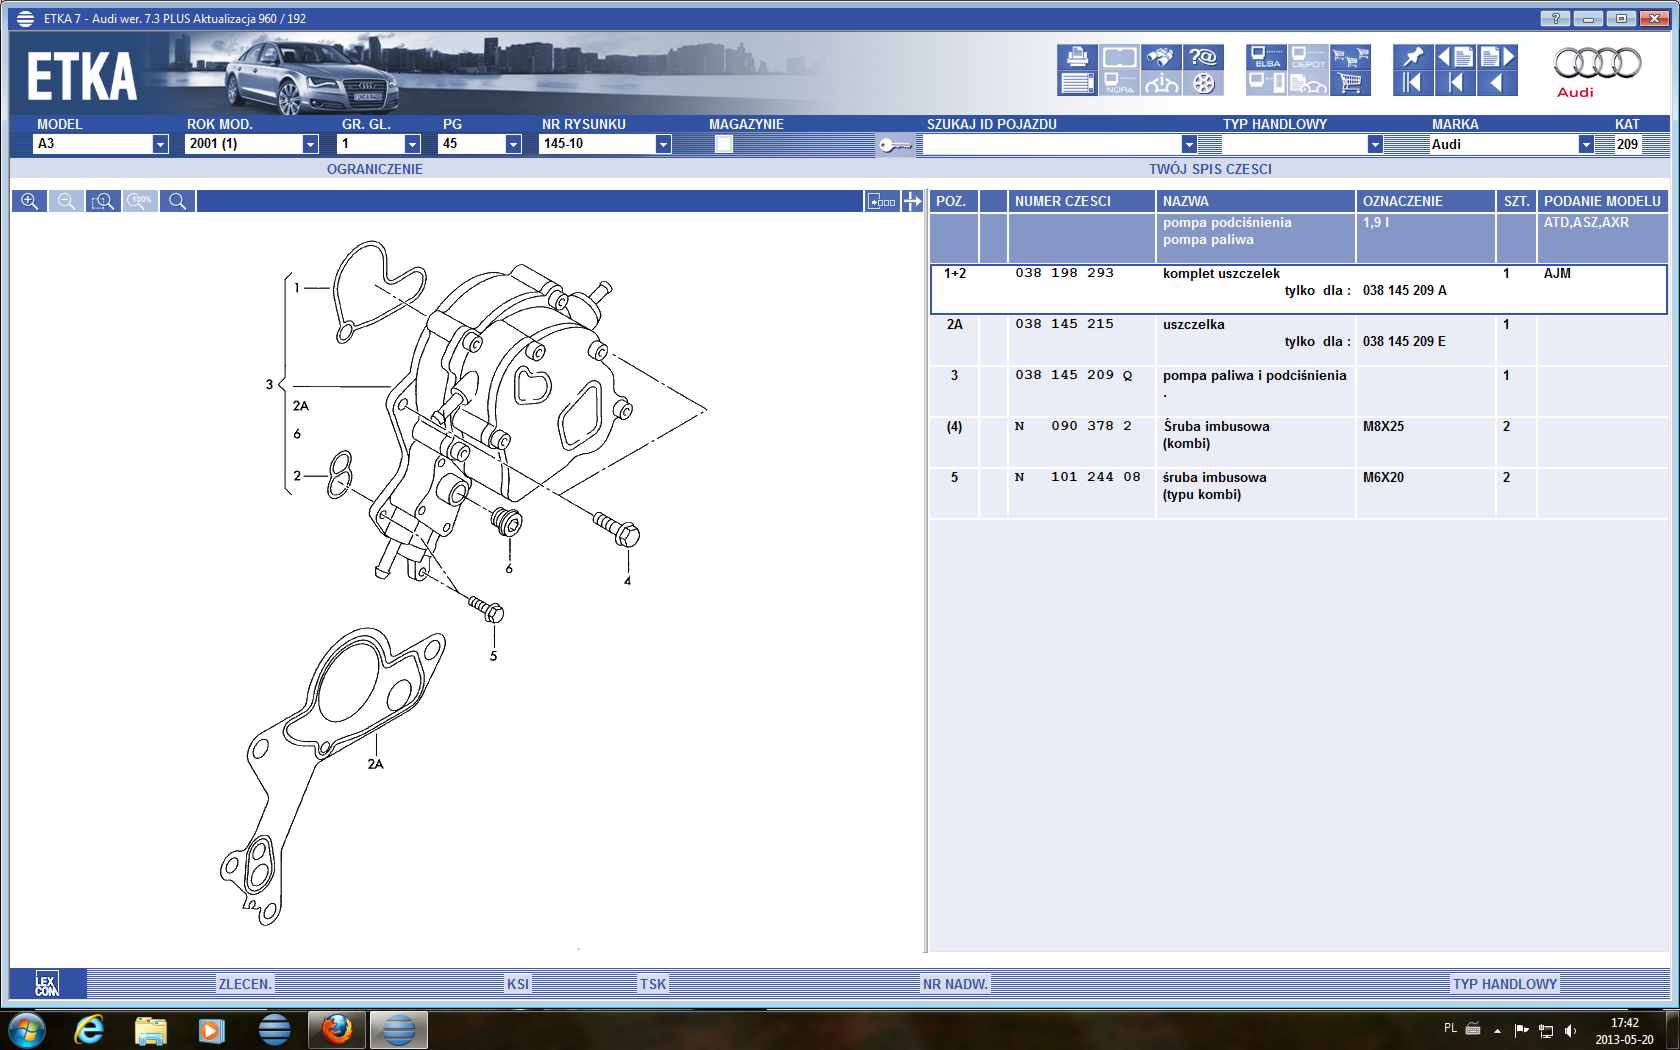1680x1050 pixels.
Task: Click the computer-to-device transfer icon
Action: (x=1267, y=83)
